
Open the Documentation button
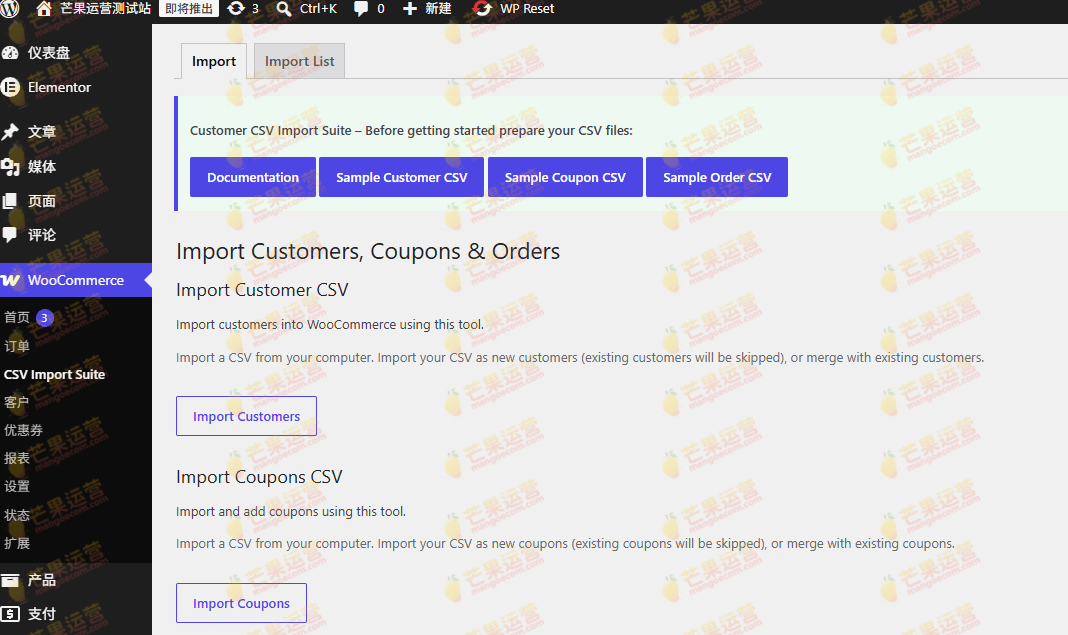[x=253, y=177]
